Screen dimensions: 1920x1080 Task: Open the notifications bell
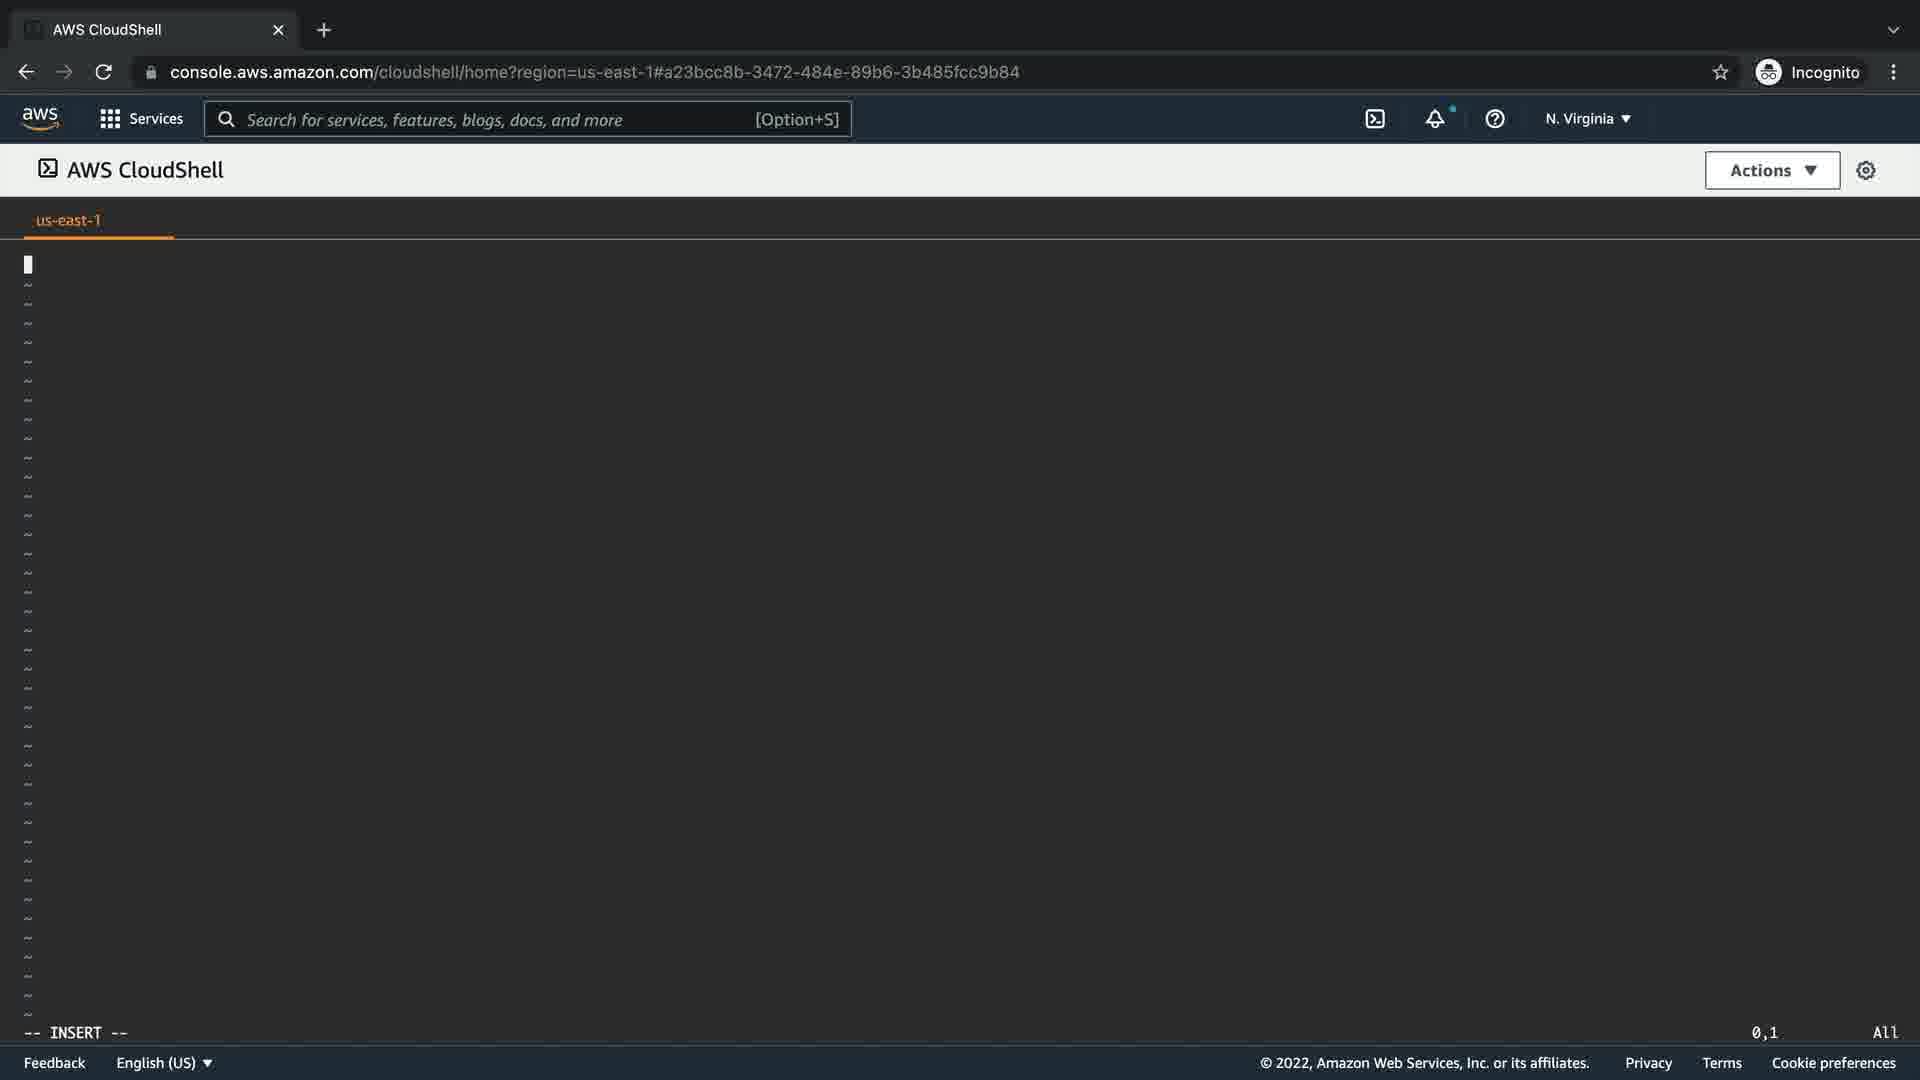click(x=1435, y=119)
